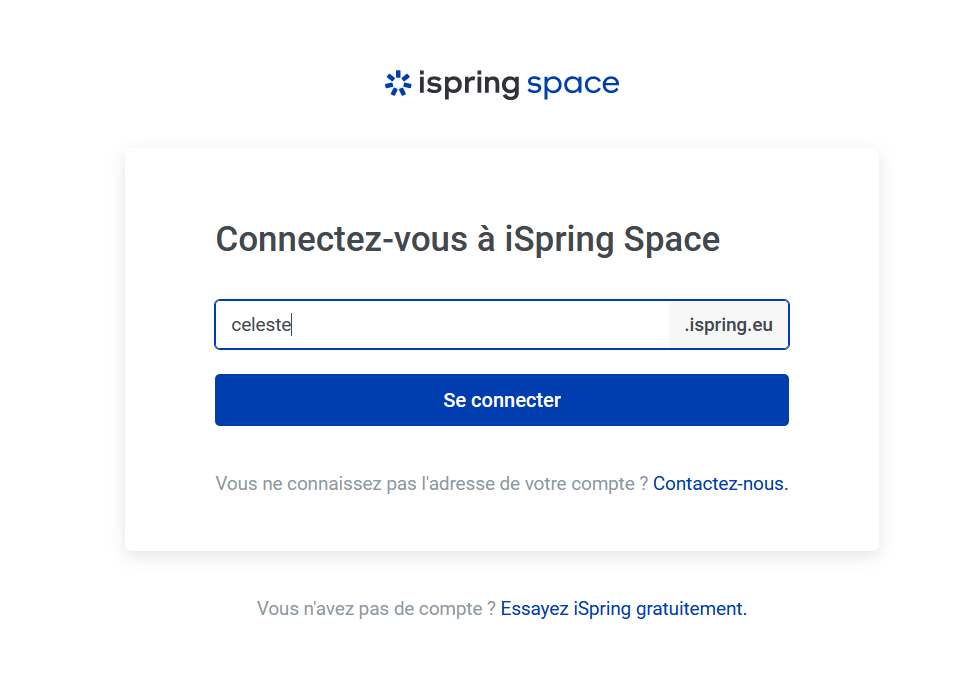Click the iSpring Space snowflake logo icon

[x=398, y=84]
